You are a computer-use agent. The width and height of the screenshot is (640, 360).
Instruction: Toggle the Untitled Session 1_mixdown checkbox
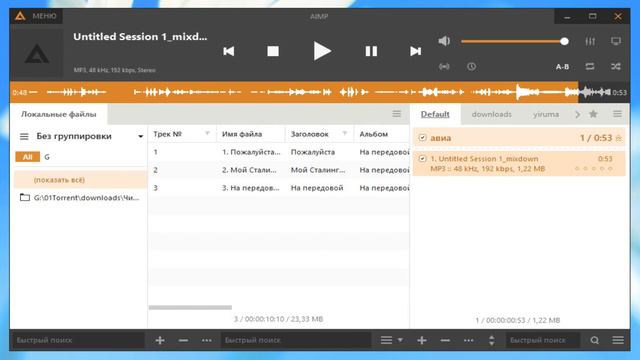click(422, 158)
